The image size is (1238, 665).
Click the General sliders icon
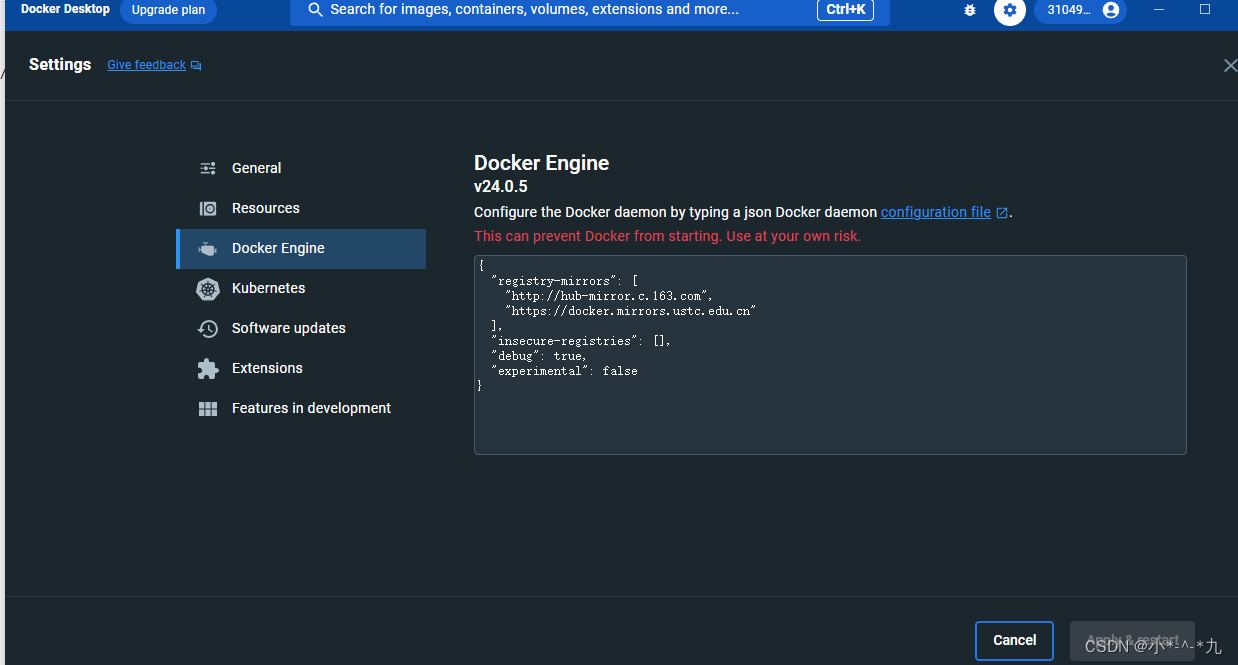[208, 168]
